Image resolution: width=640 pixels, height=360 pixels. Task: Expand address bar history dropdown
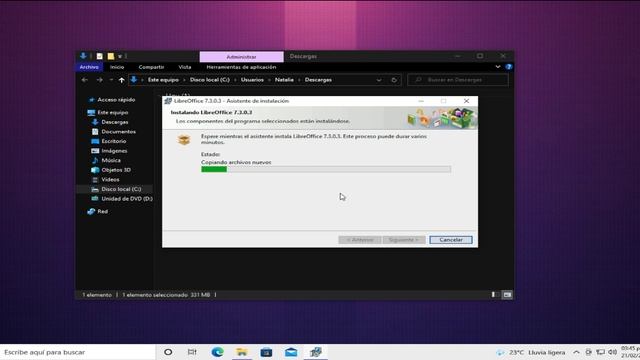(379, 80)
